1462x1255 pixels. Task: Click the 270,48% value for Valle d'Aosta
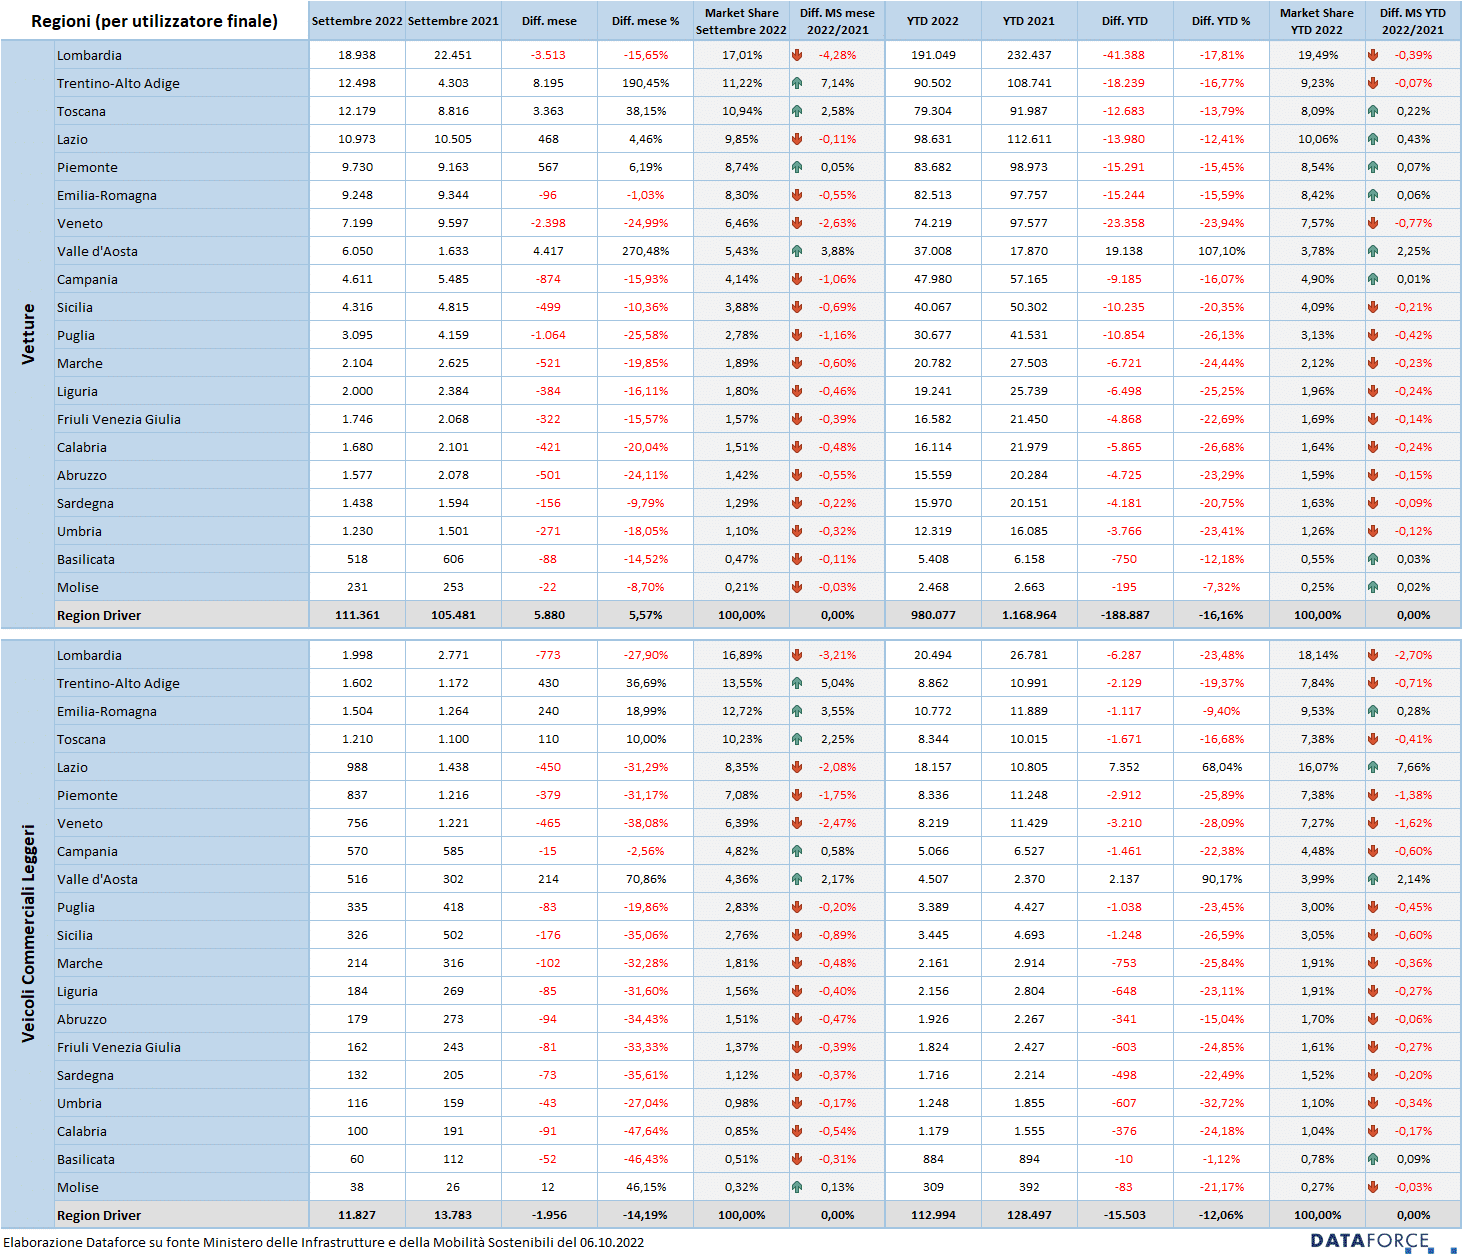coord(645,251)
